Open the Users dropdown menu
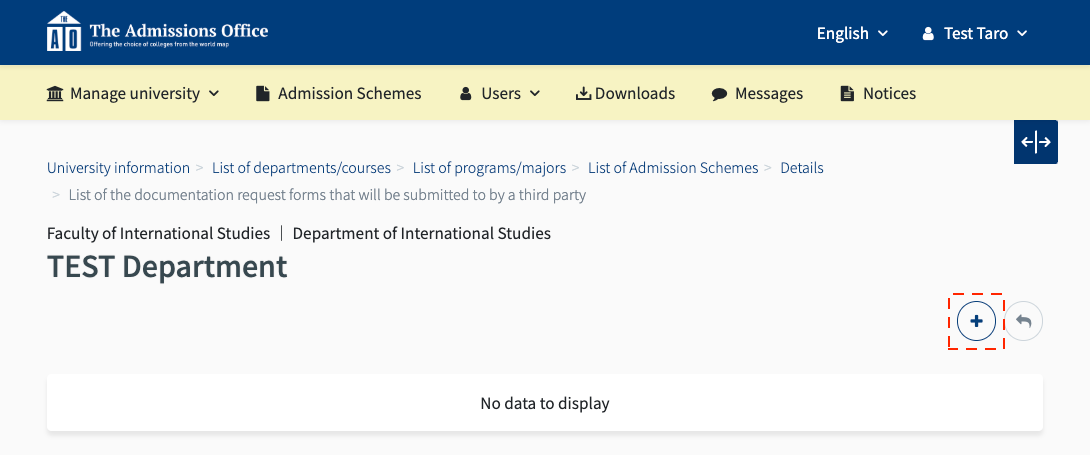1090x455 pixels. [500, 93]
